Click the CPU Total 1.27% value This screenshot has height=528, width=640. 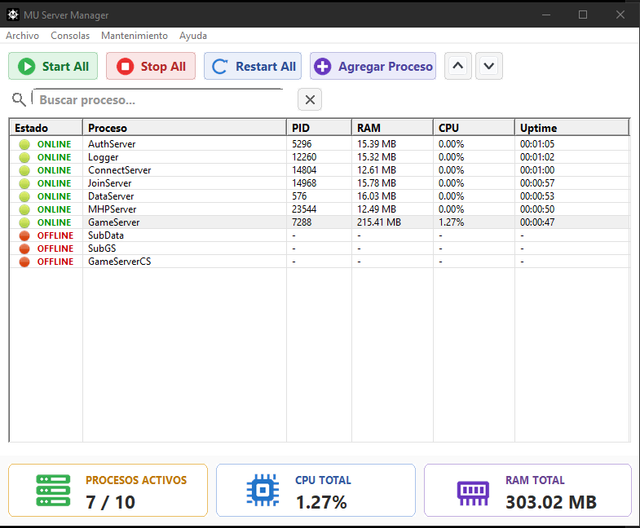tap(321, 502)
